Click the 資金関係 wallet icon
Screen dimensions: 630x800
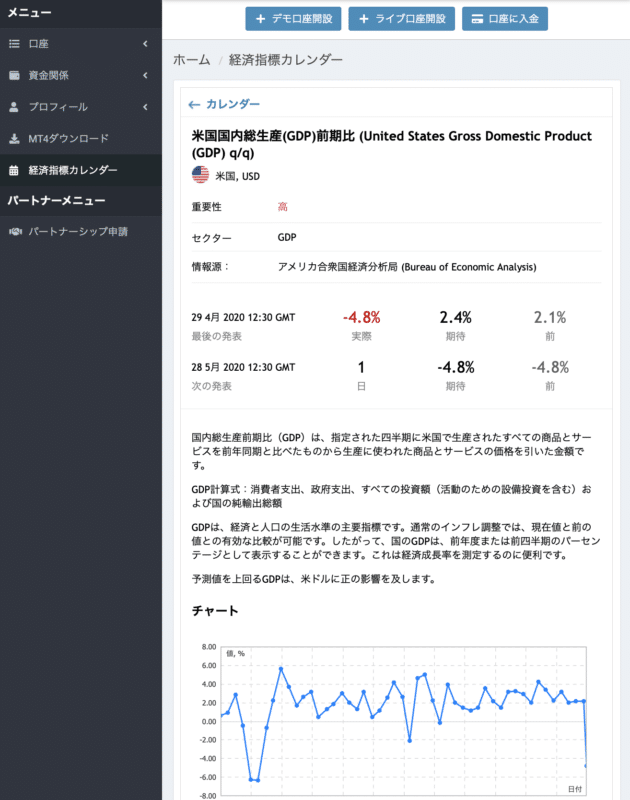[x=14, y=76]
